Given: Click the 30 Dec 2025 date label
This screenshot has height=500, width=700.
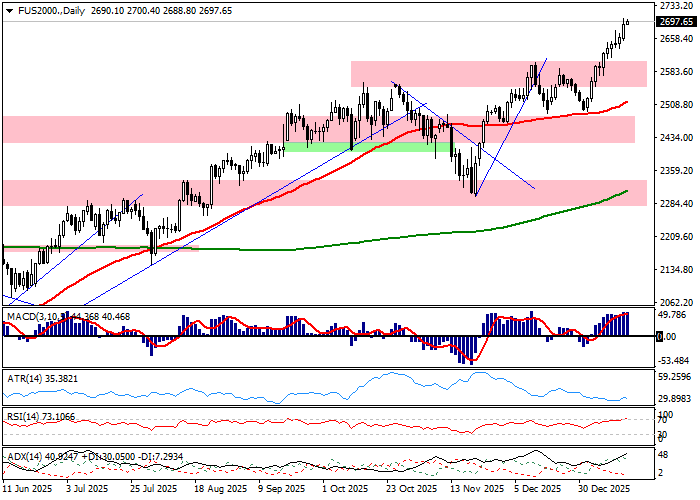Looking at the screenshot, I should pyautogui.click(x=606, y=489).
